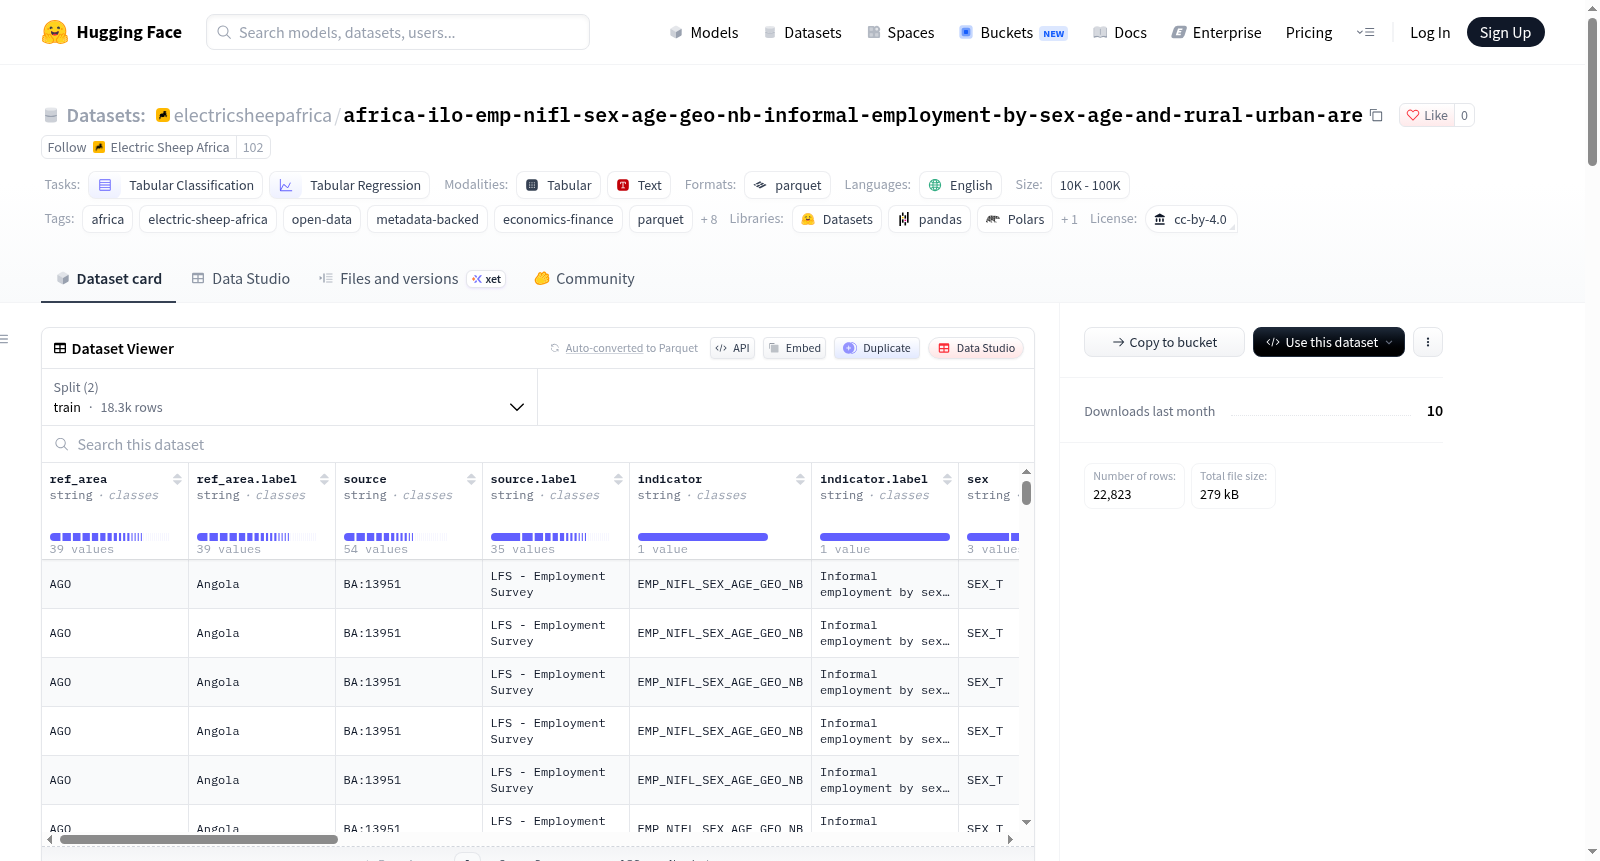Click the Embed viewer button

794,348
